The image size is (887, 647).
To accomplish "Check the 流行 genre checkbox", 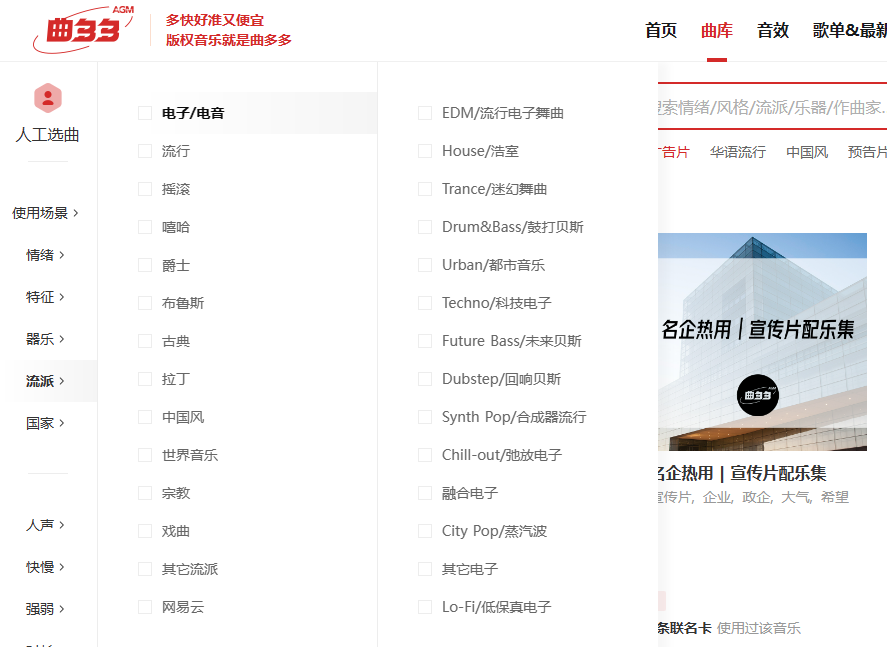I will pos(145,151).
